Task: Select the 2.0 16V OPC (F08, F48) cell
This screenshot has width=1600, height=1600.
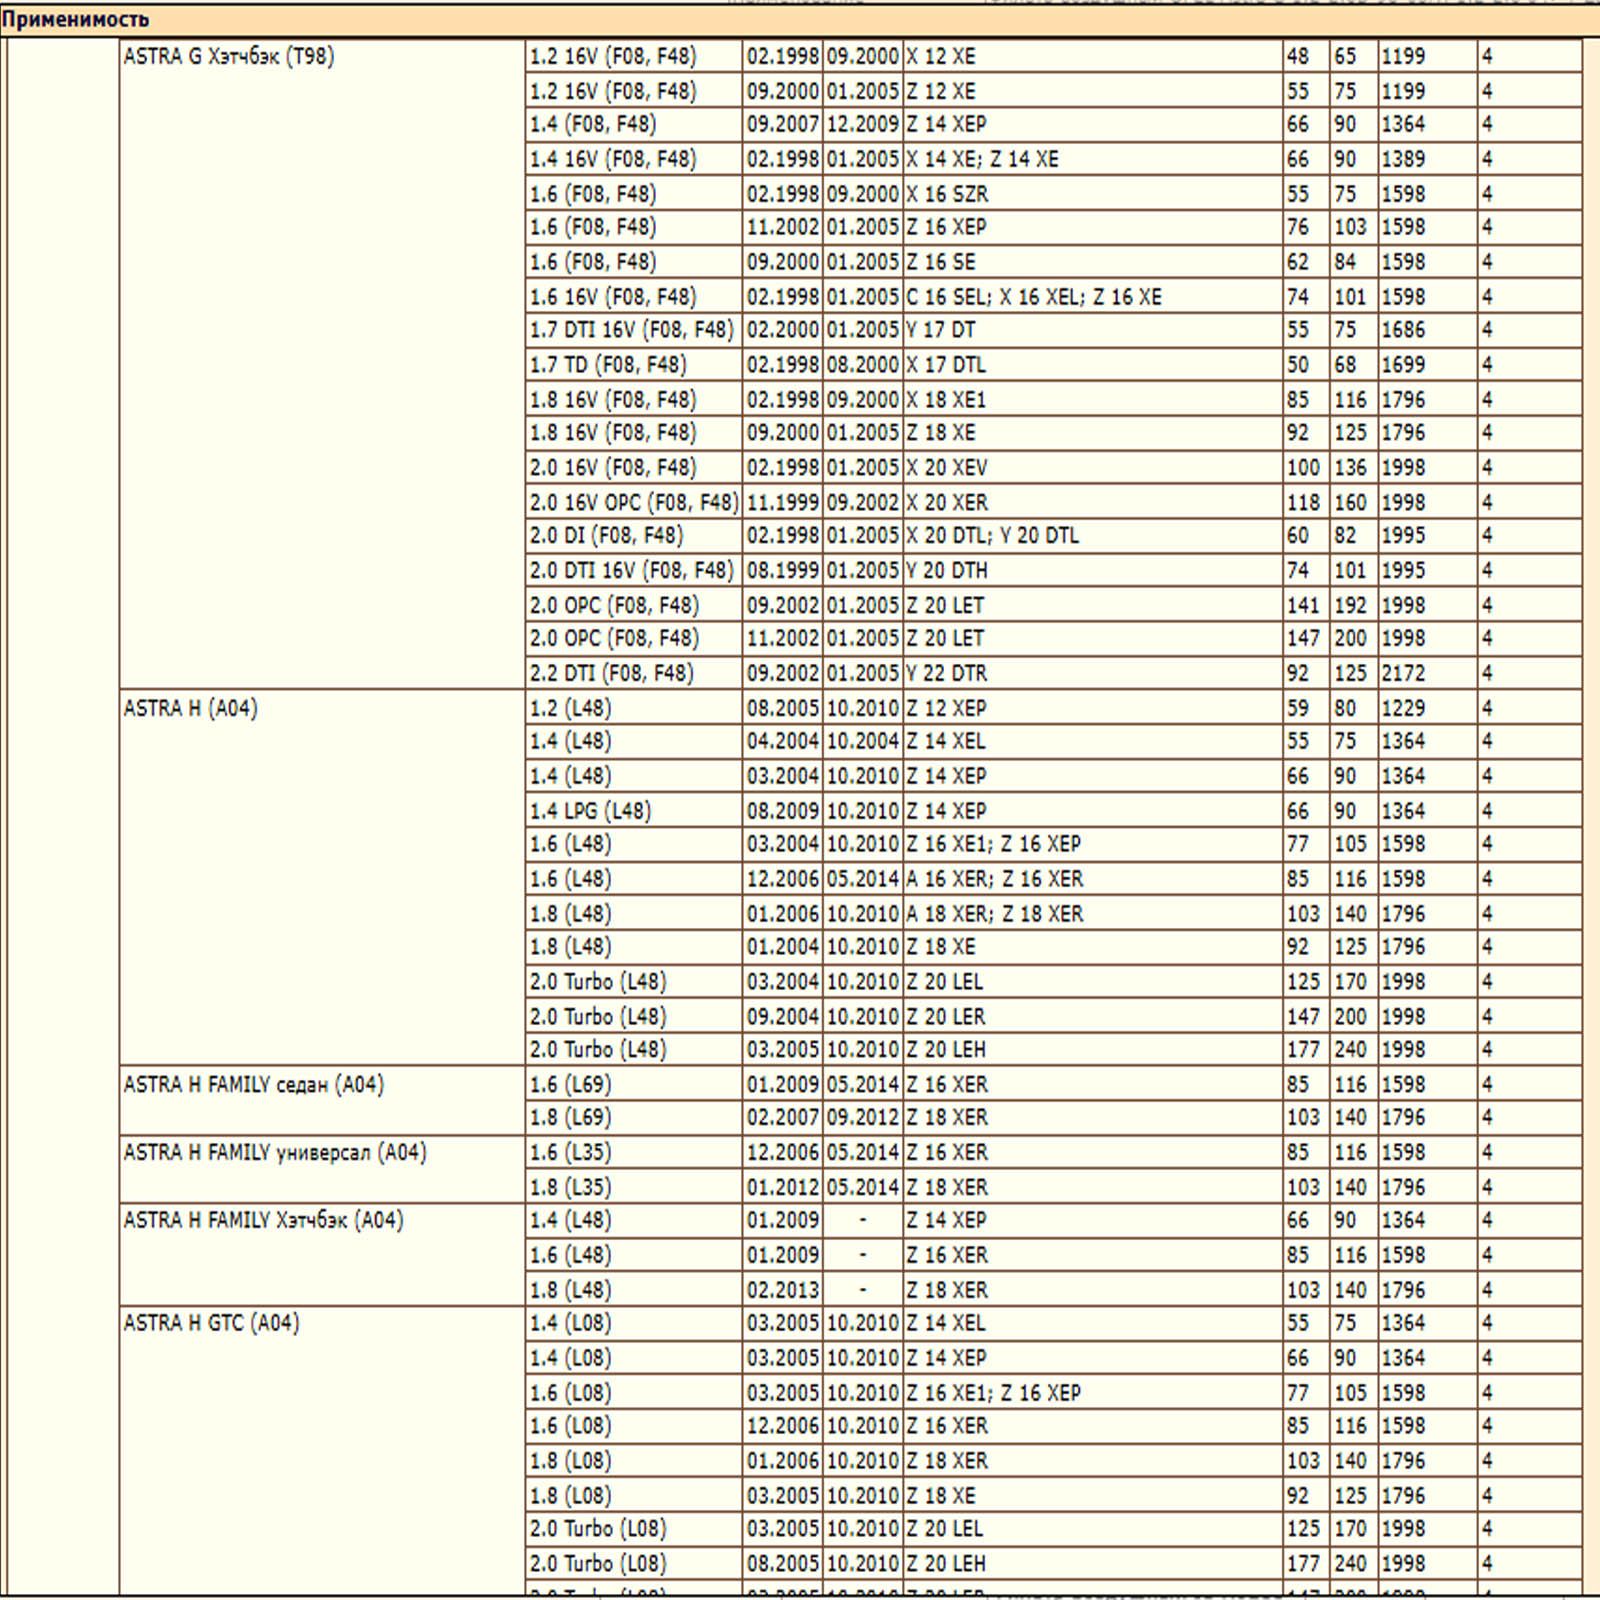Action: pos(634,502)
